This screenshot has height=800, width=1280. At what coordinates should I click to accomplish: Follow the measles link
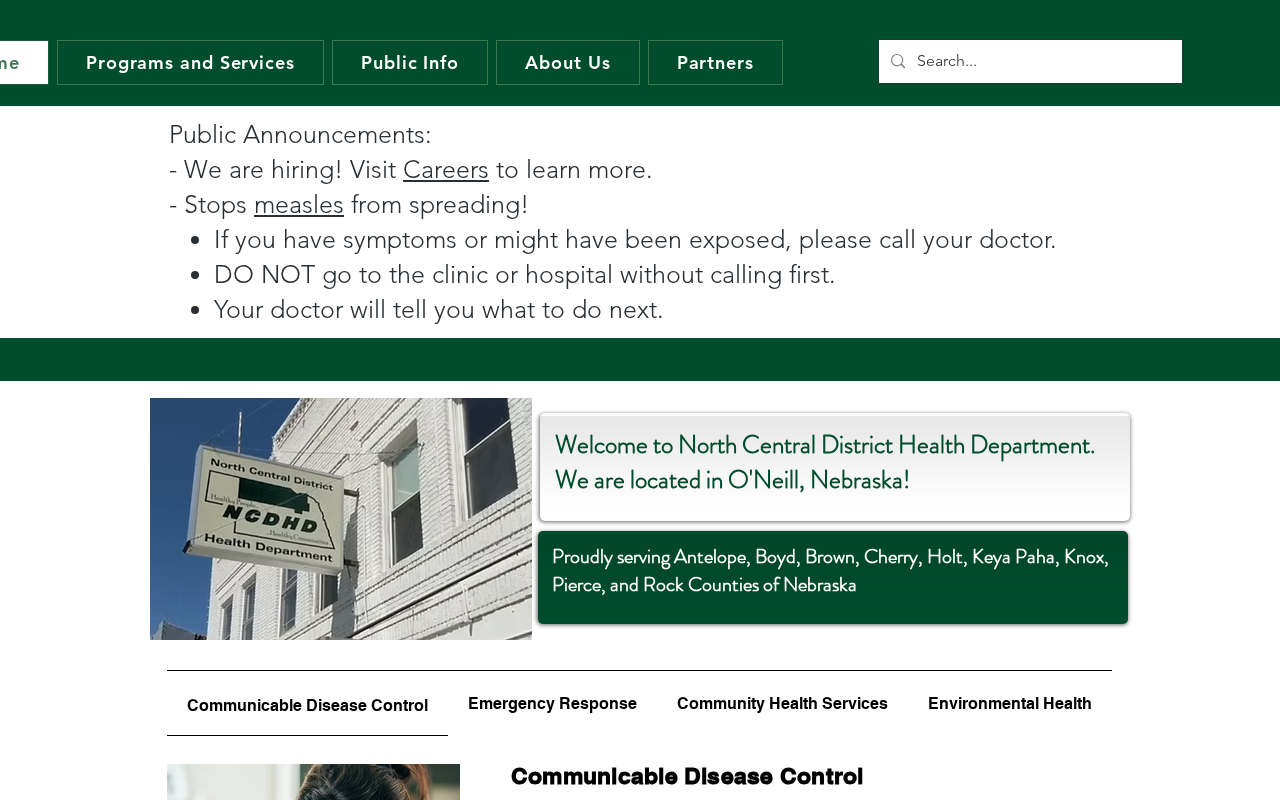pos(299,205)
